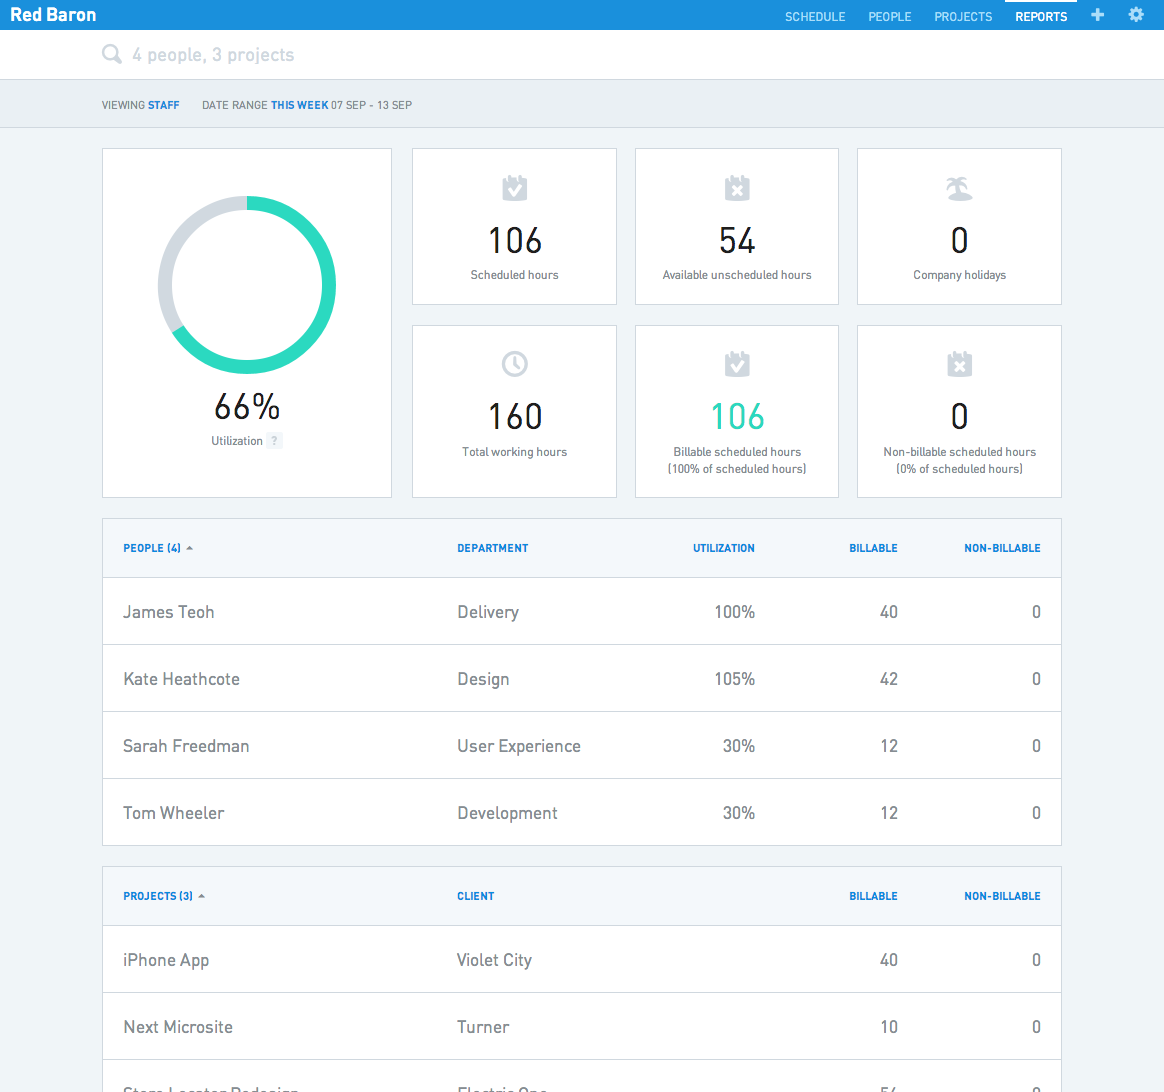Click the Utilization help question mark
Image resolution: width=1164 pixels, height=1092 pixels.
[x=274, y=441]
